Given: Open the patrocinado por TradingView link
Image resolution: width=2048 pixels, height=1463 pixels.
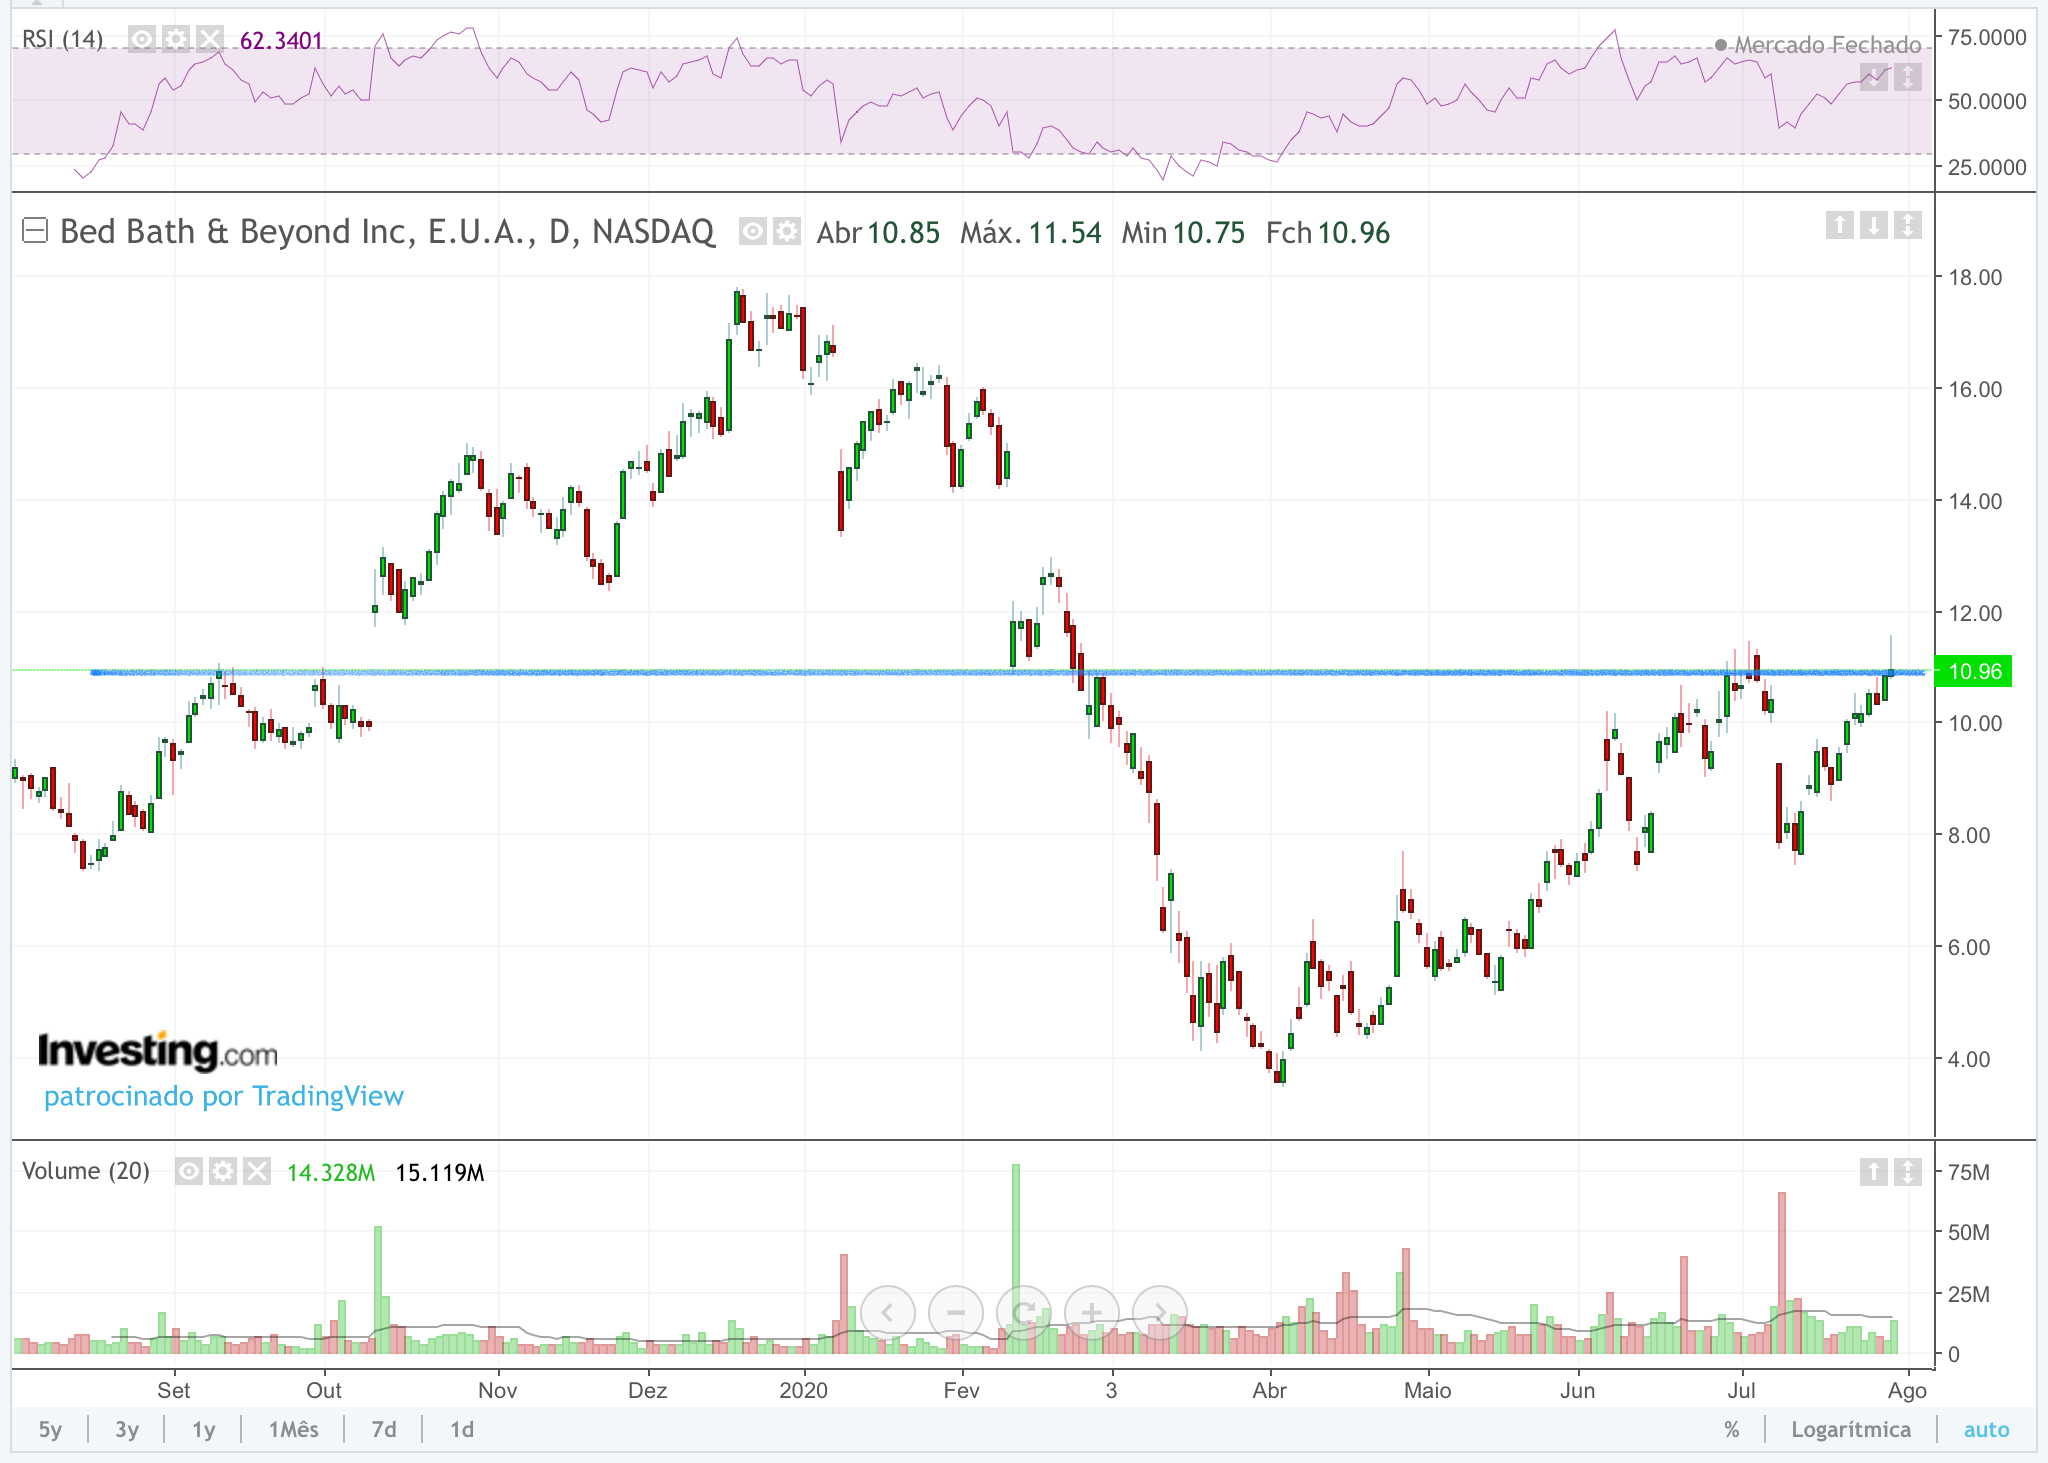Looking at the screenshot, I should tap(224, 1096).
